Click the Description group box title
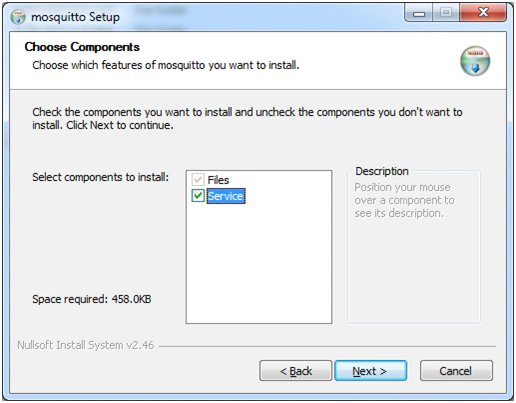 [x=382, y=171]
